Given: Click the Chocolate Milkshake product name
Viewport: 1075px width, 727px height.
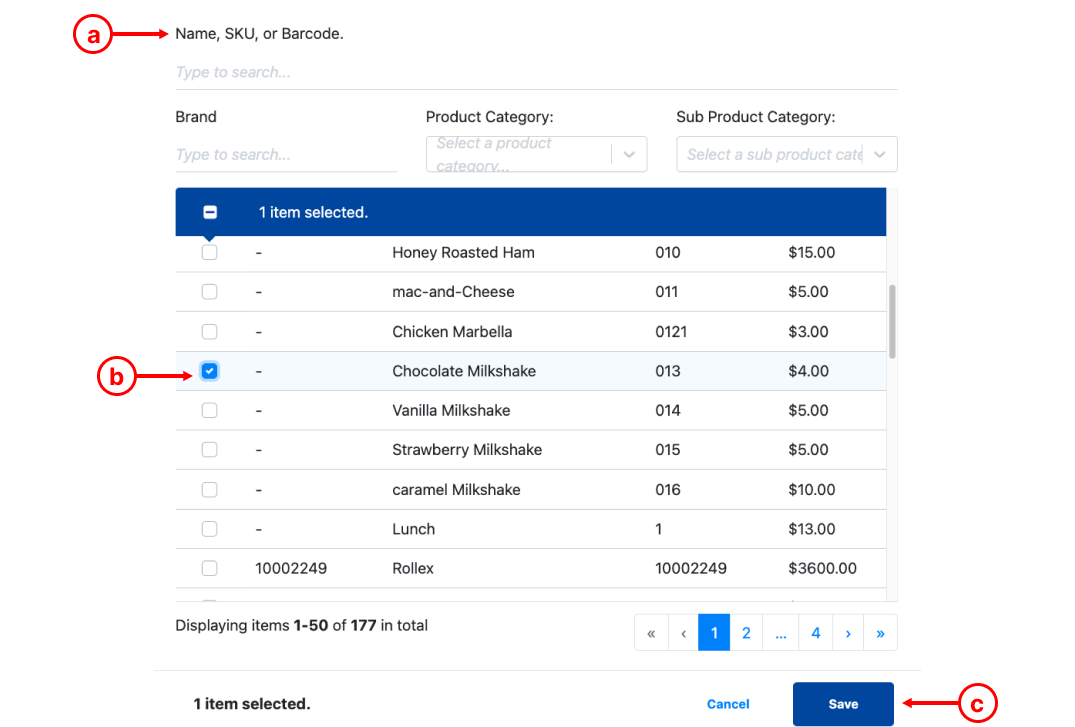Looking at the screenshot, I should point(464,371).
